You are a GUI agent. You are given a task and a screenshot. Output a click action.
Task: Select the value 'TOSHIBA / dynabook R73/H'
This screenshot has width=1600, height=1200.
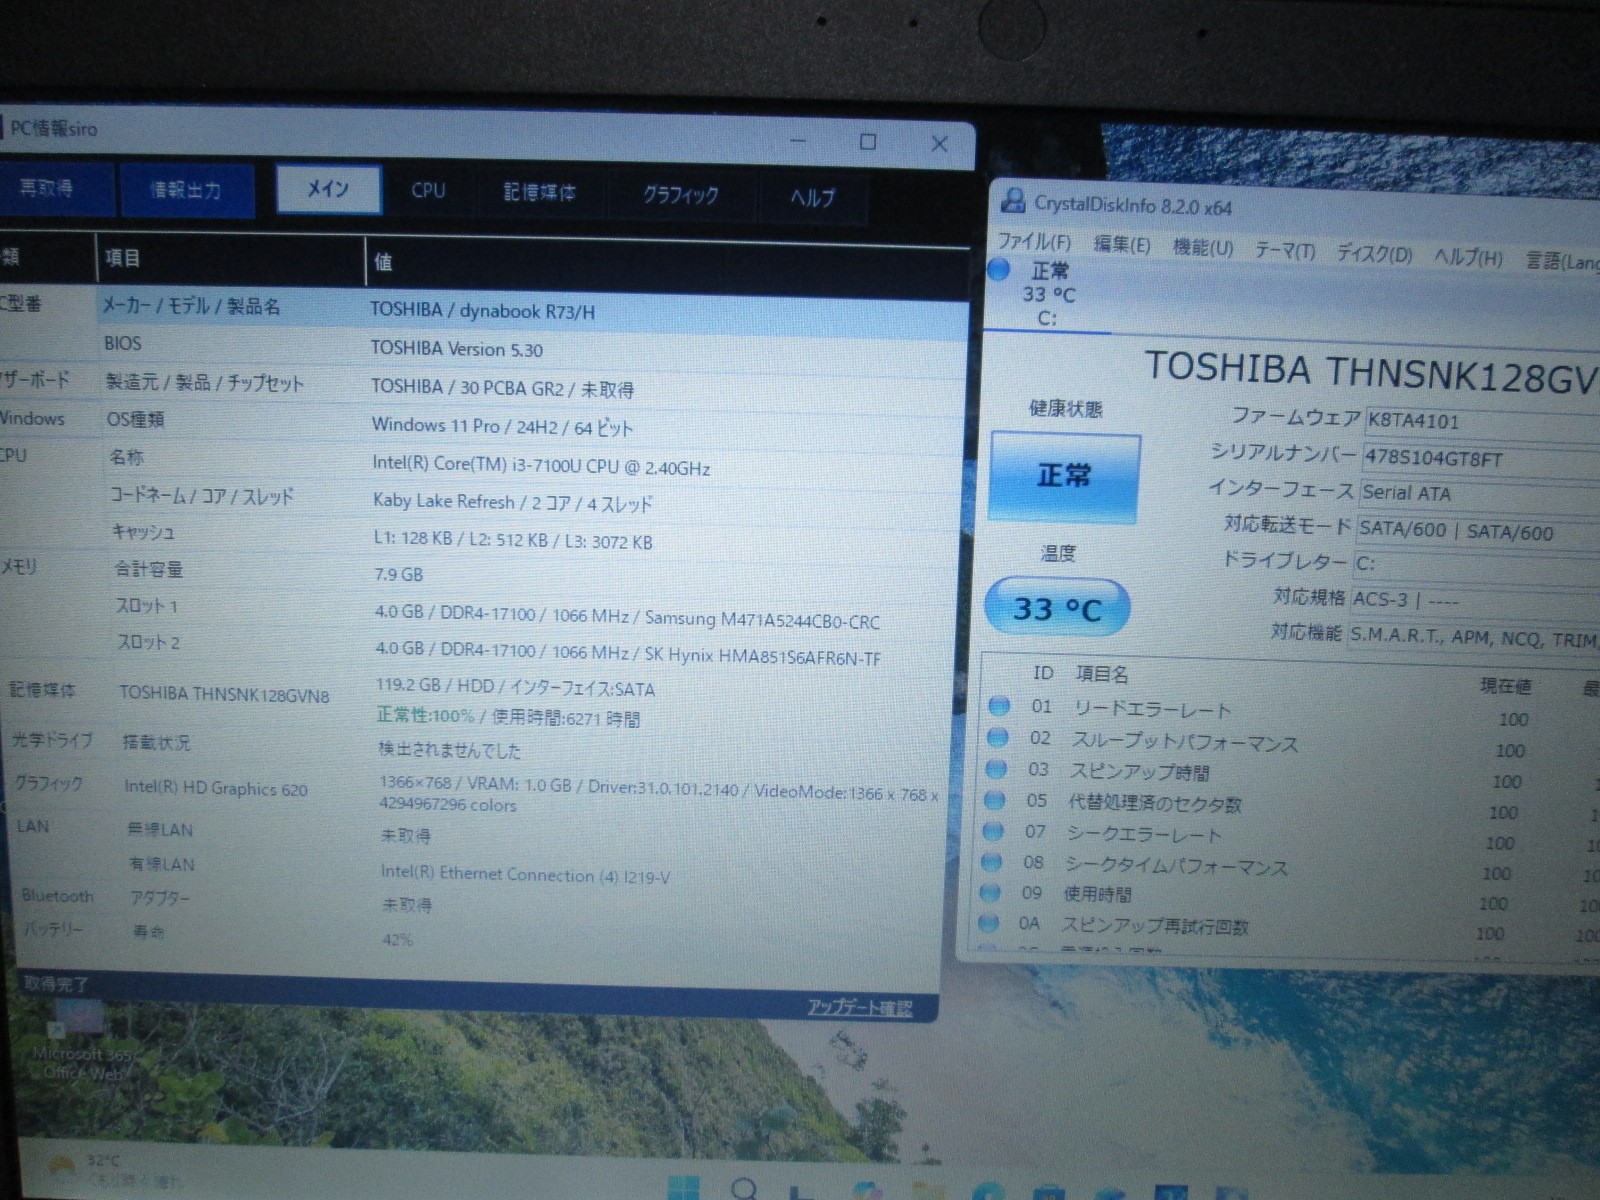click(x=483, y=311)
